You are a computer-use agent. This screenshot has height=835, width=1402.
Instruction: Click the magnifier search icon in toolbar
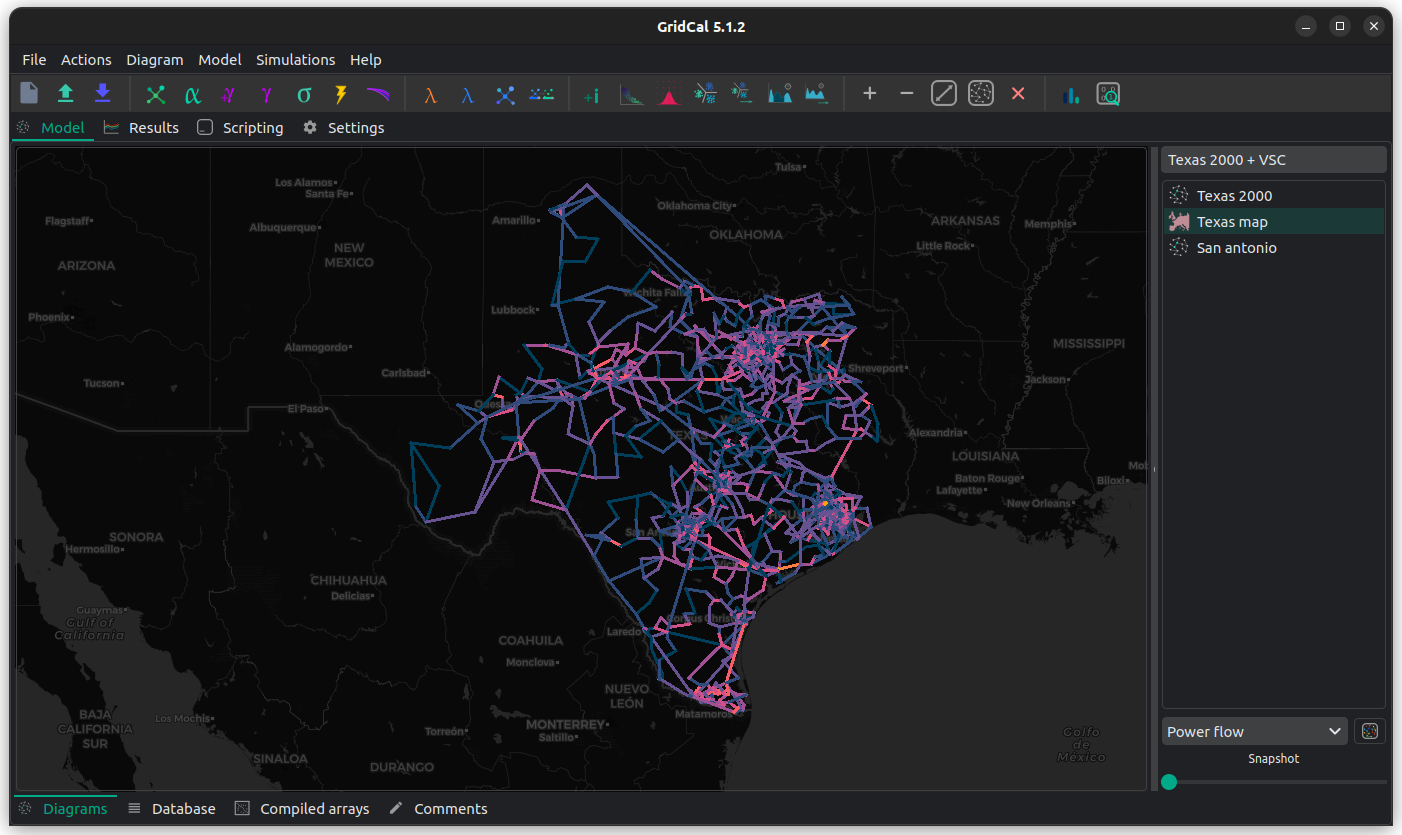[x=1108, y=95]
